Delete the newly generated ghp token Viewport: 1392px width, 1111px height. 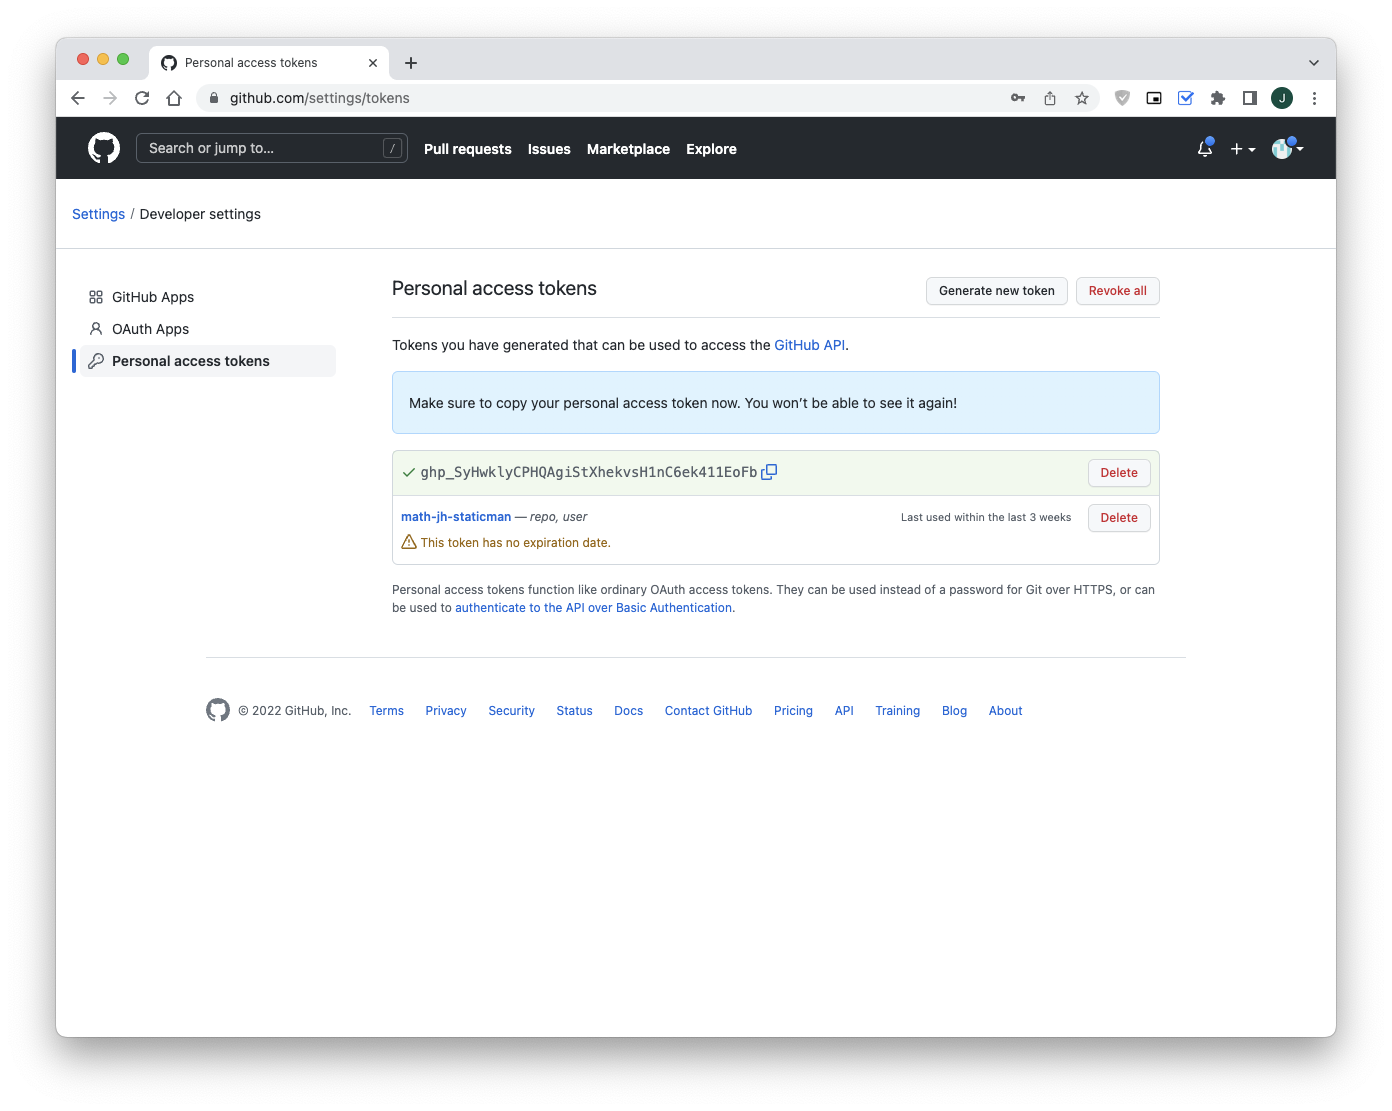(x=1119, y=473)
